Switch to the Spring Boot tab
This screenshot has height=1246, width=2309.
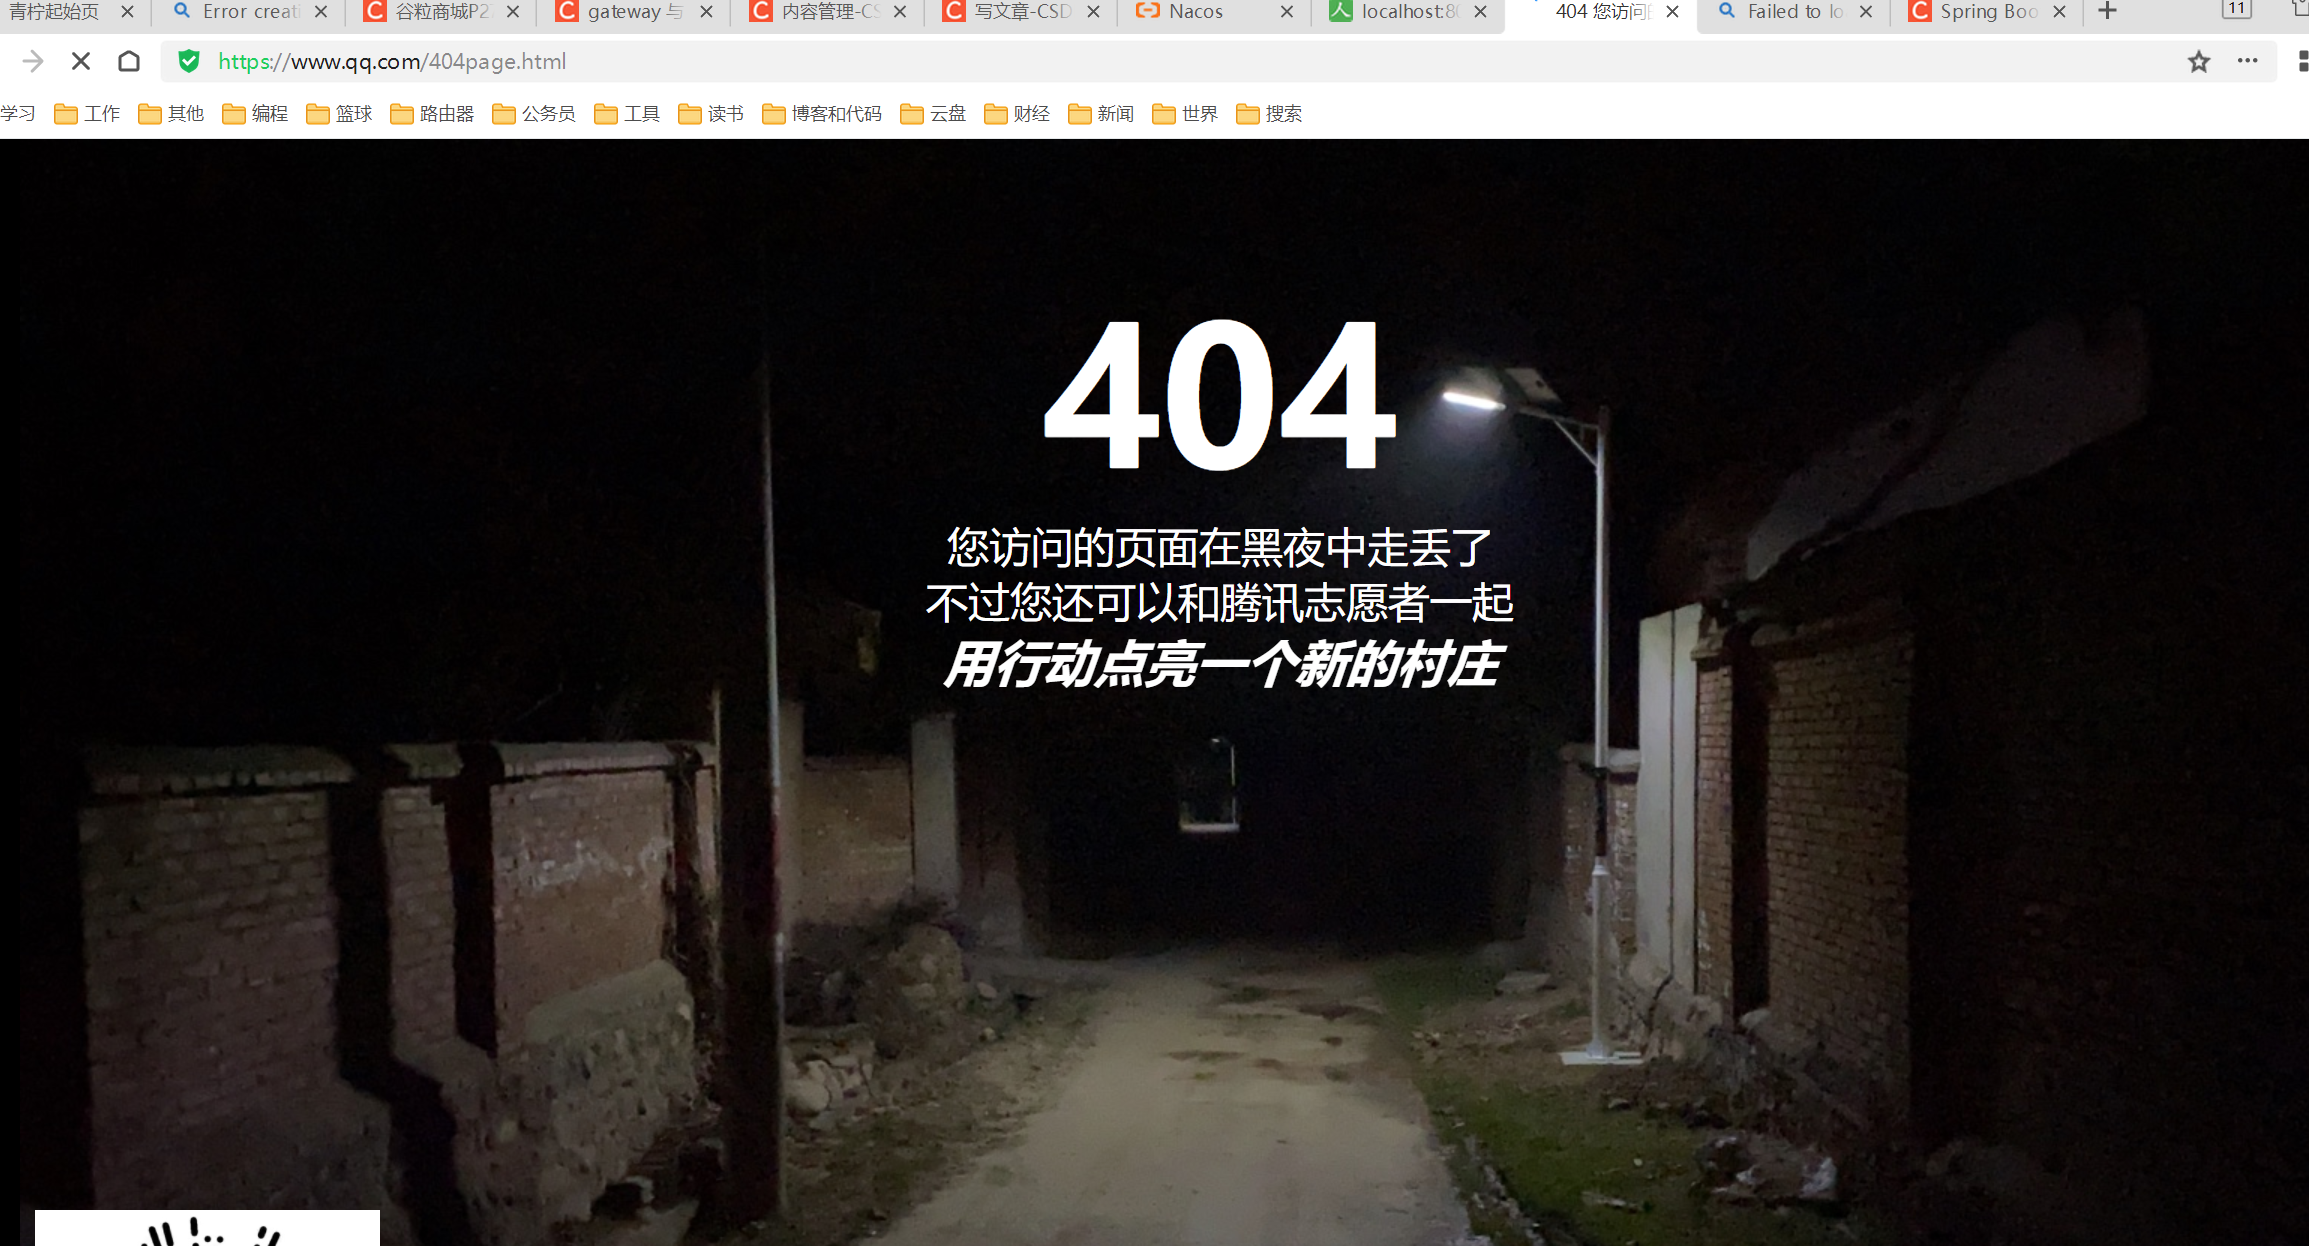click(1986, 11)
